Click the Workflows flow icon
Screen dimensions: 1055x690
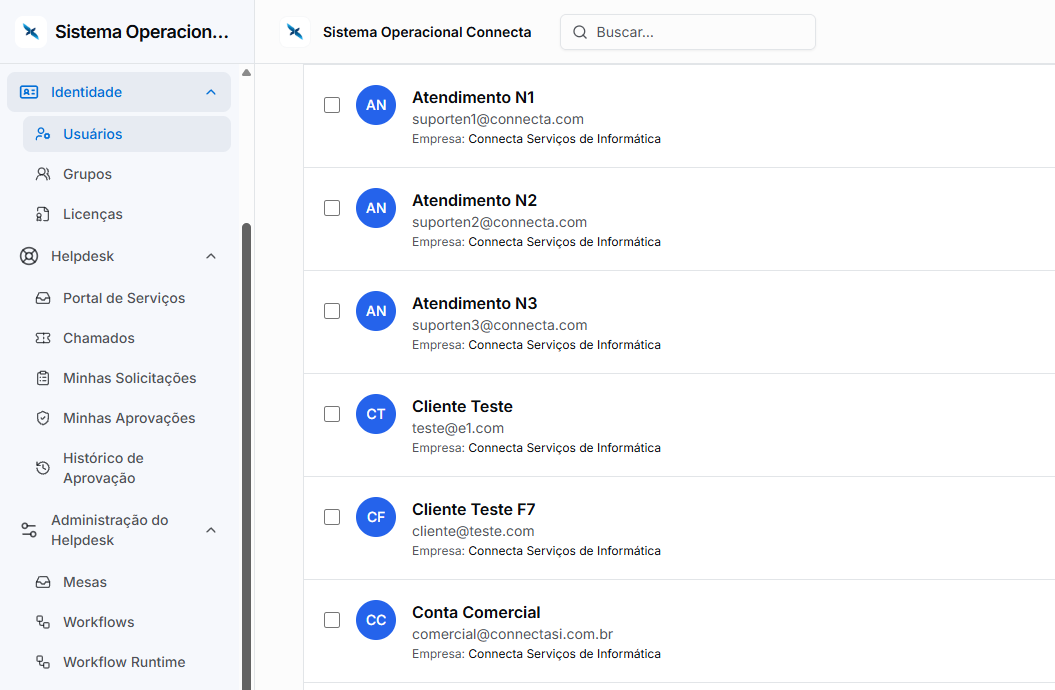(43, 622)
